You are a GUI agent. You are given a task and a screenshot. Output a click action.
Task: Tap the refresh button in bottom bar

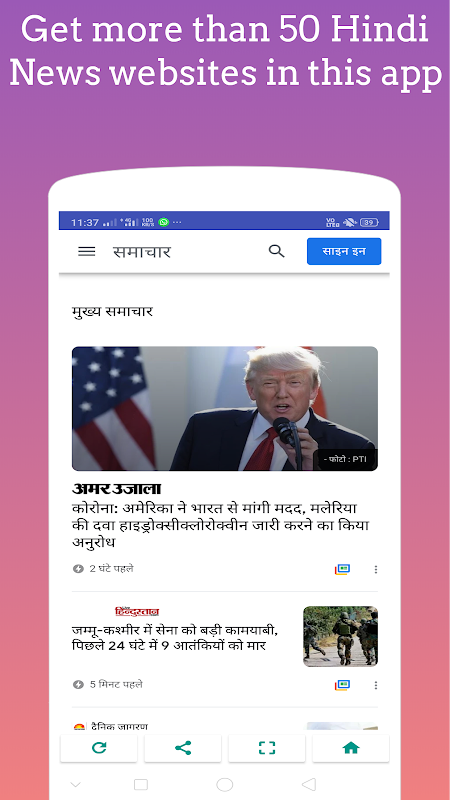(x=99, y=748)
